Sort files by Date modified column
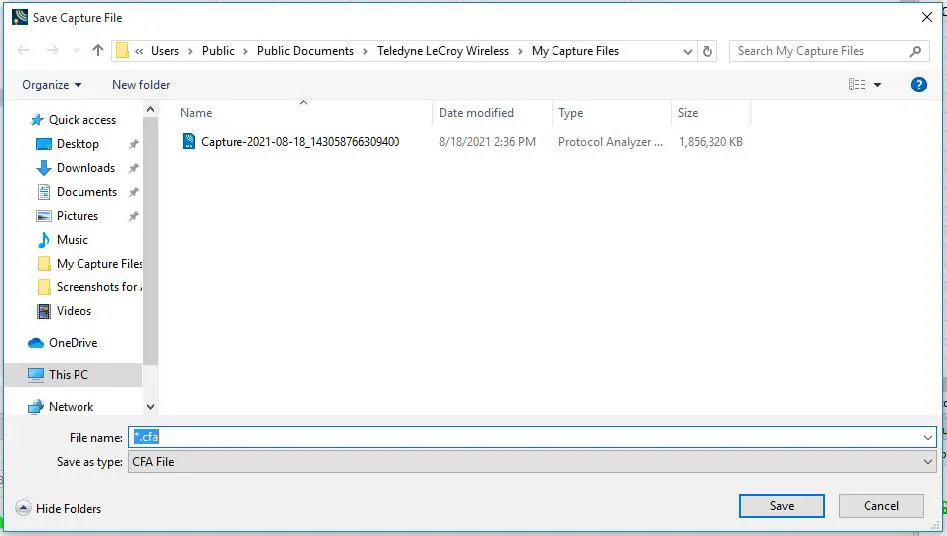Image resolution: width=947 pixels, height=536 pixels. [476, 113]
